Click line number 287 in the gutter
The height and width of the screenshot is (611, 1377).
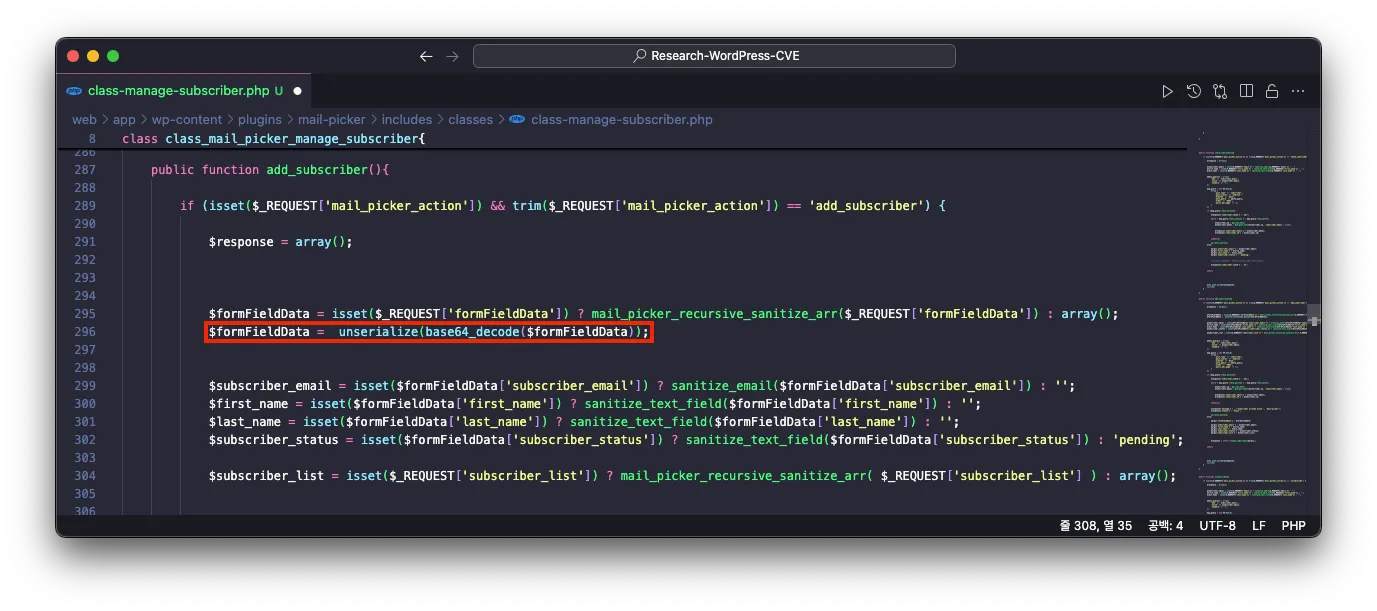click(x=84, y=170)
